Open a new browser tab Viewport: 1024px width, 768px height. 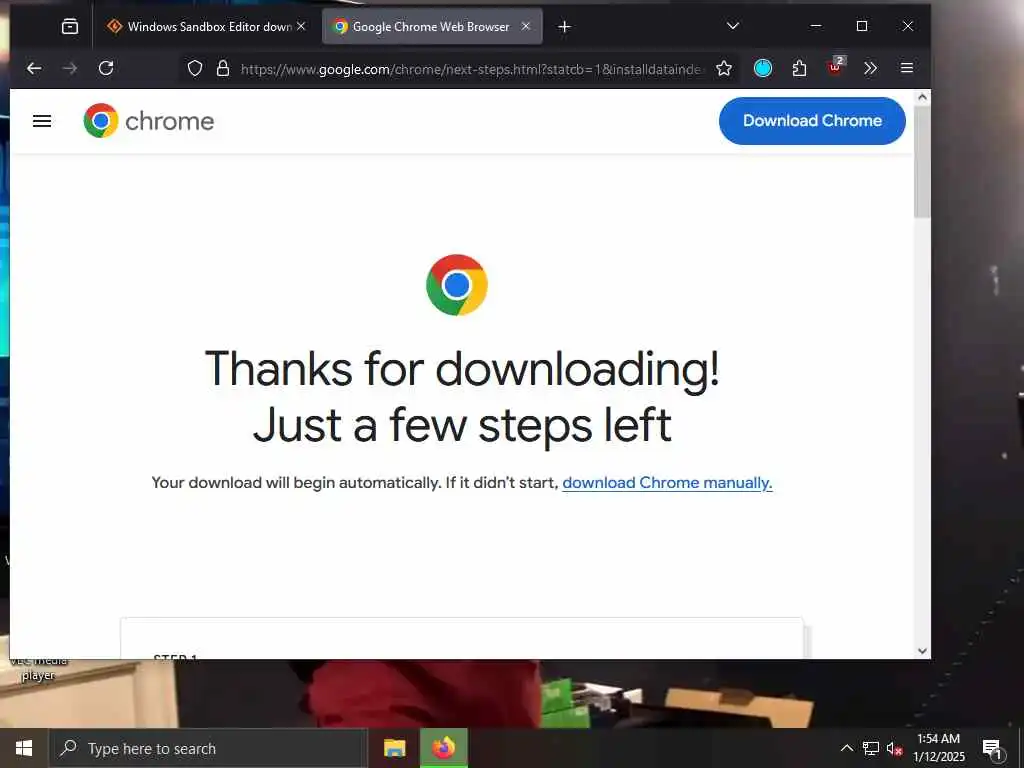coord(565,27)
